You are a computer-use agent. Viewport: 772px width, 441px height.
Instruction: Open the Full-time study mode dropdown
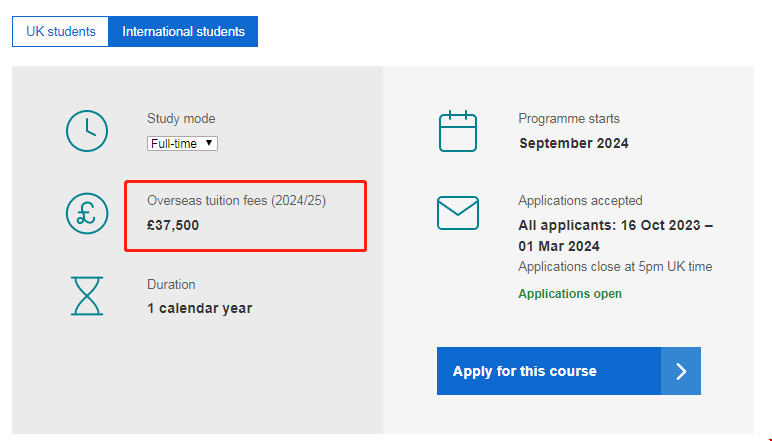[x=182, y=143]
